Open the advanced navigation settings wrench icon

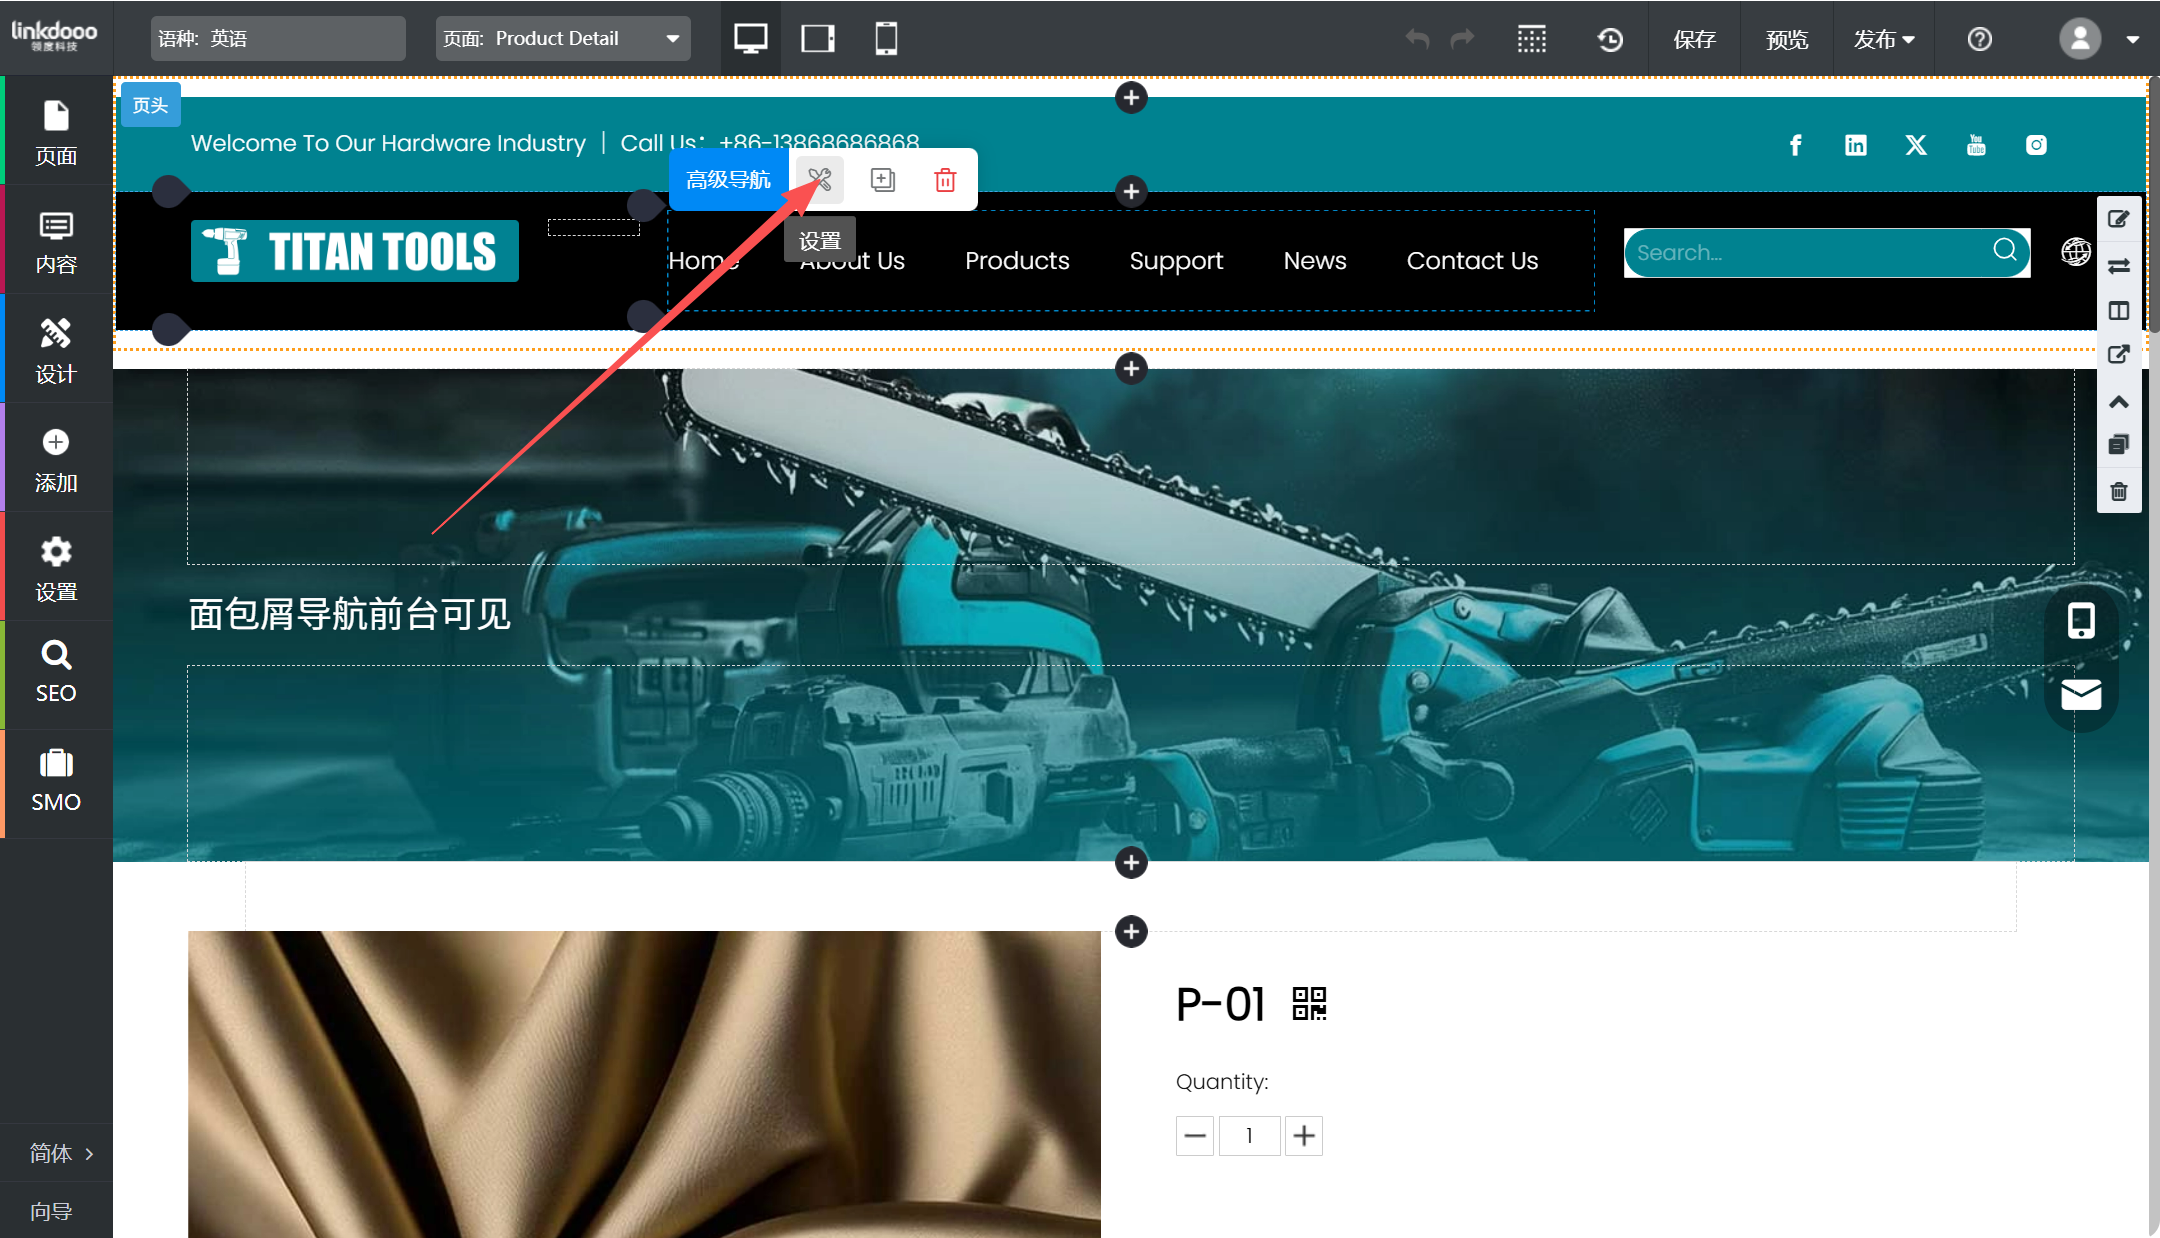tap(819, 180)
